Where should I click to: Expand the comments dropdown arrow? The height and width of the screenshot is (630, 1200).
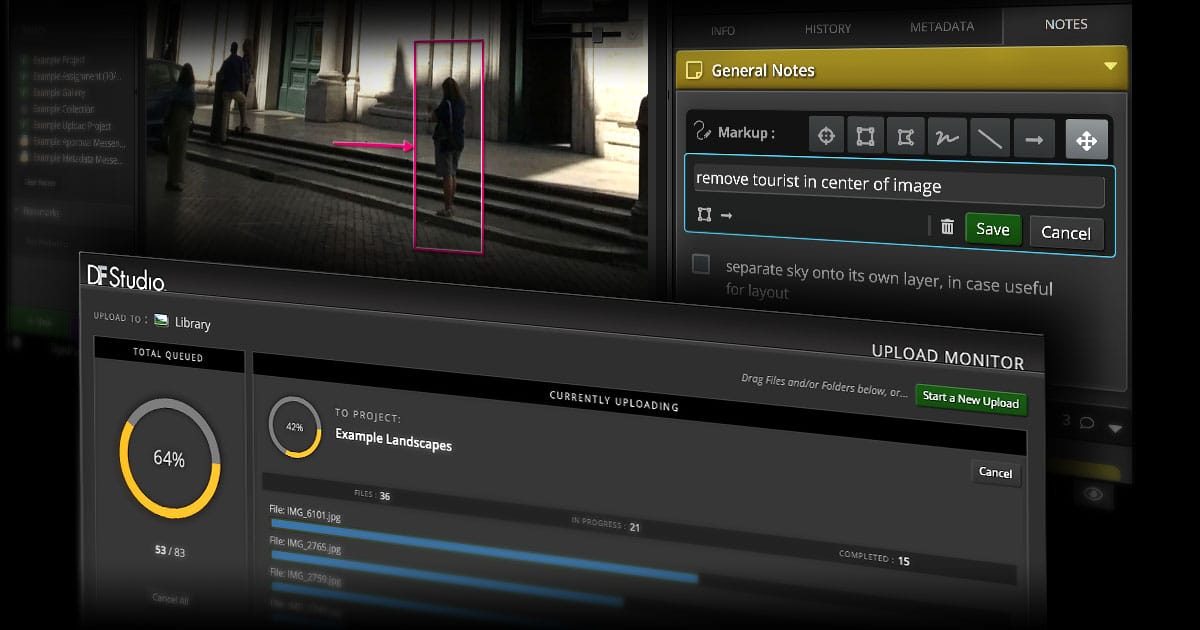click(1116, 429)
